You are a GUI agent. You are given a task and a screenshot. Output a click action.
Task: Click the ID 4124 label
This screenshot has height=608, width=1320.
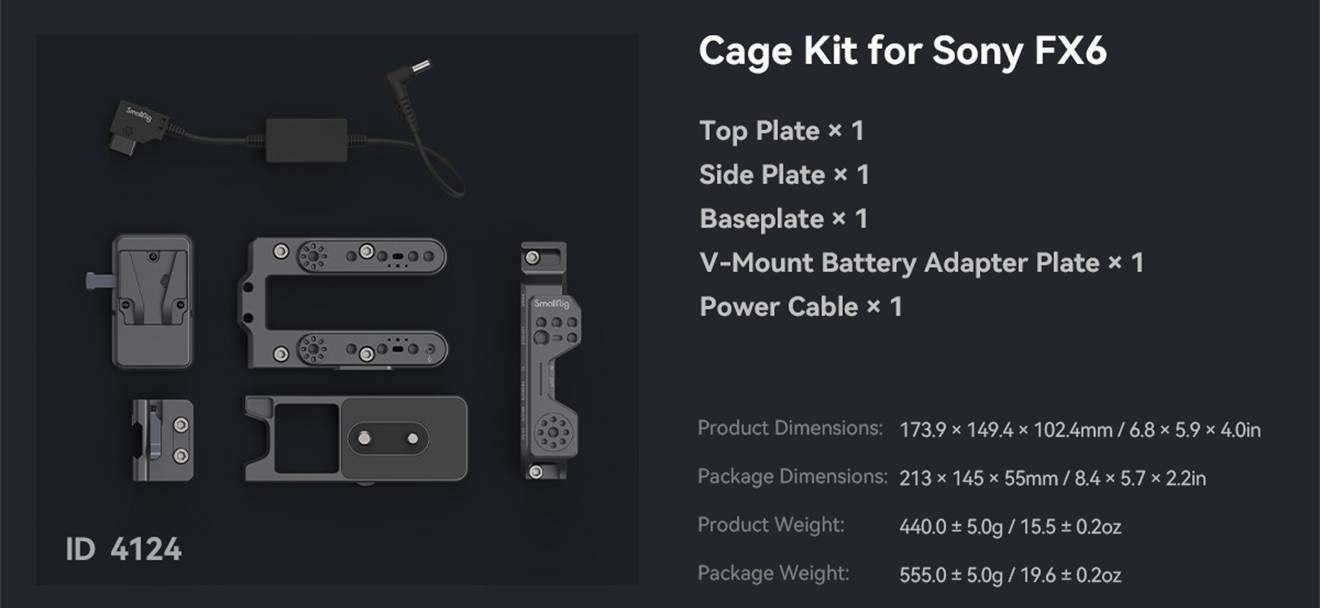pos(124,549)
